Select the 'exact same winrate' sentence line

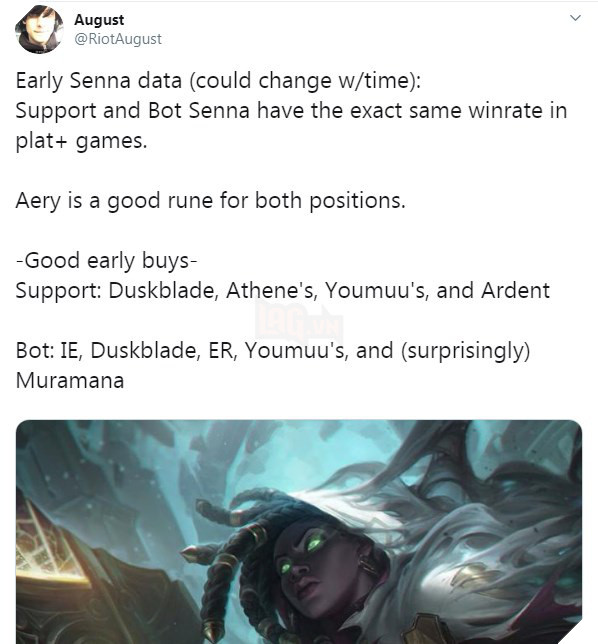291,111
